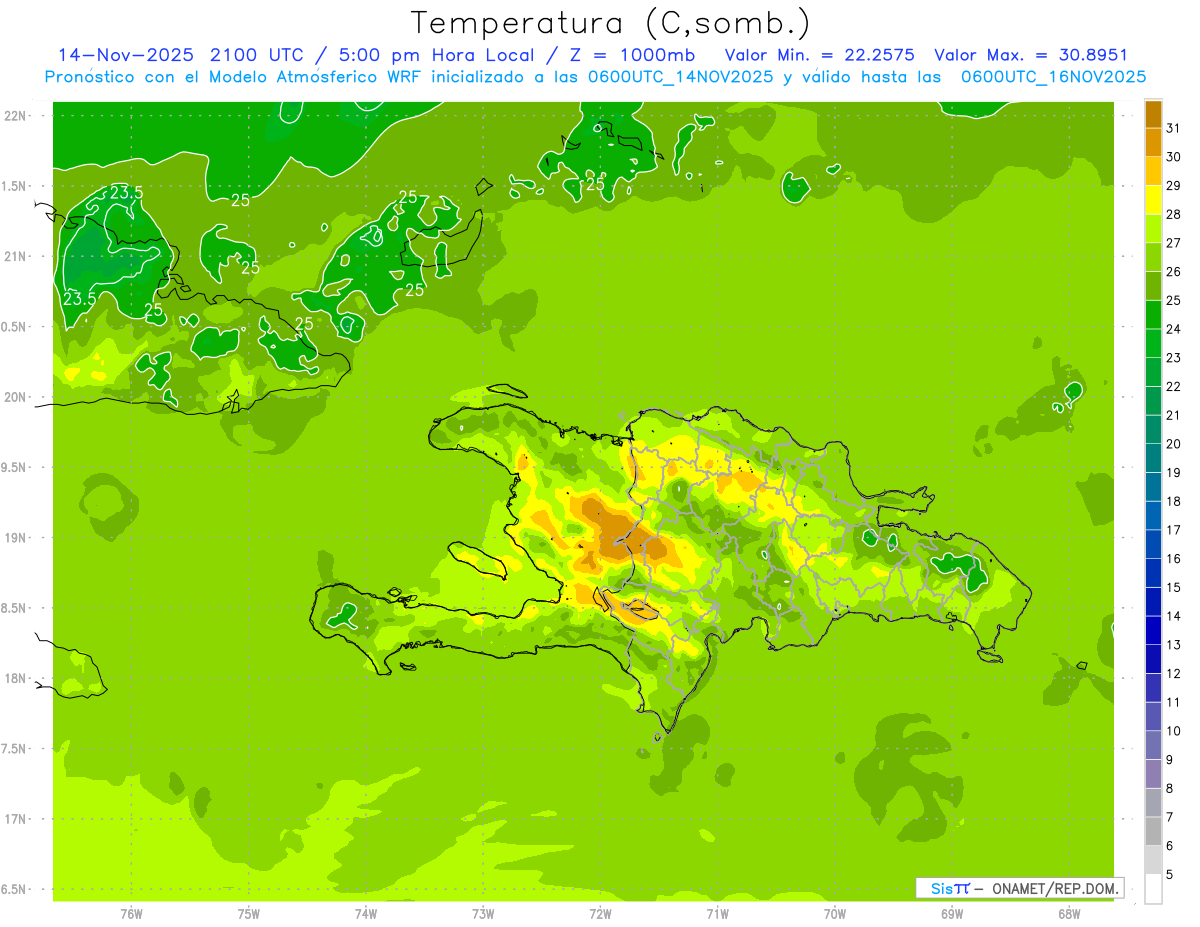Click the legend value '26'
The image size is (1200, 927).
(x=1174, y=271)
